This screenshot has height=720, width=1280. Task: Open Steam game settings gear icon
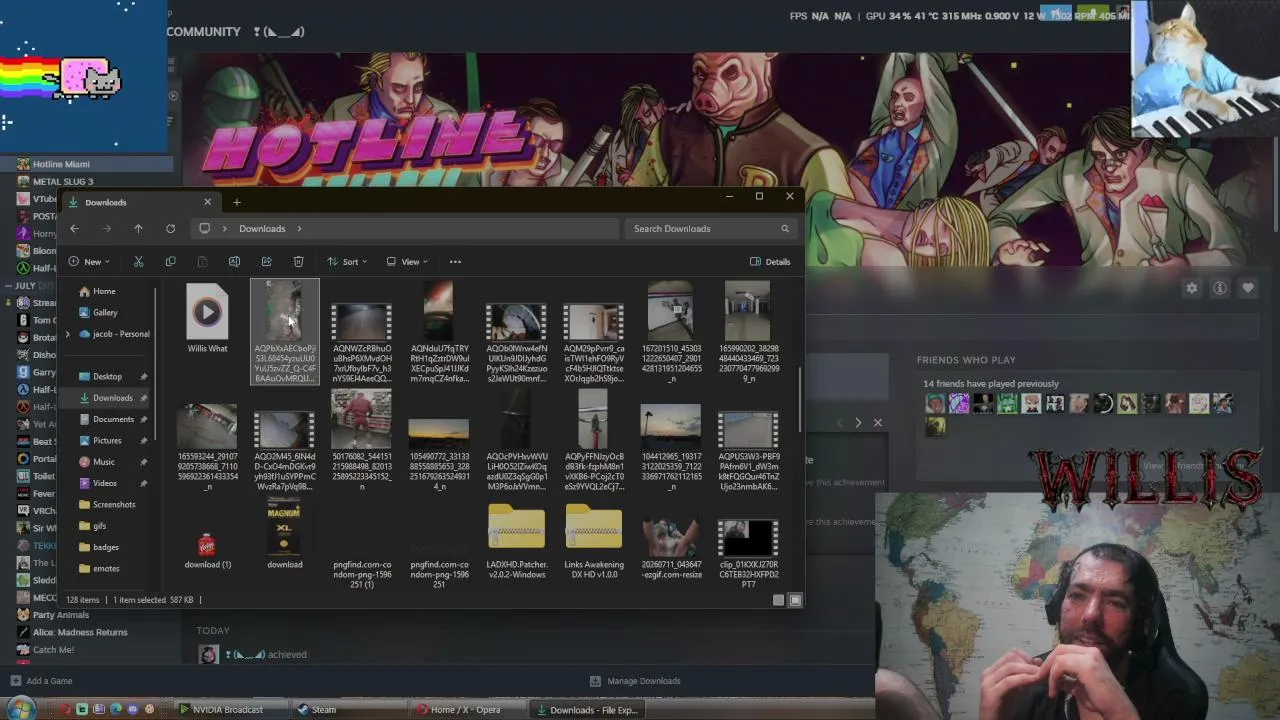click(x=1191, y=288)
